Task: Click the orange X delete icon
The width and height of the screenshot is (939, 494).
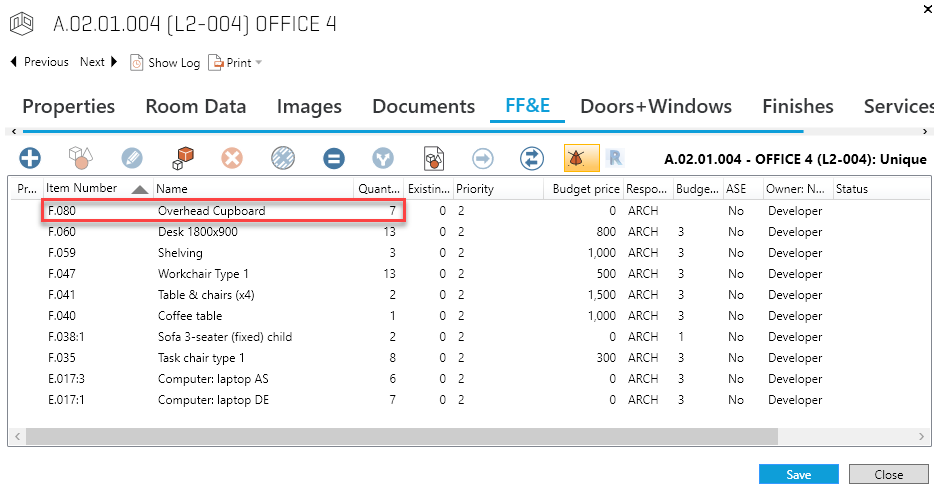Action: pos(232,158)
